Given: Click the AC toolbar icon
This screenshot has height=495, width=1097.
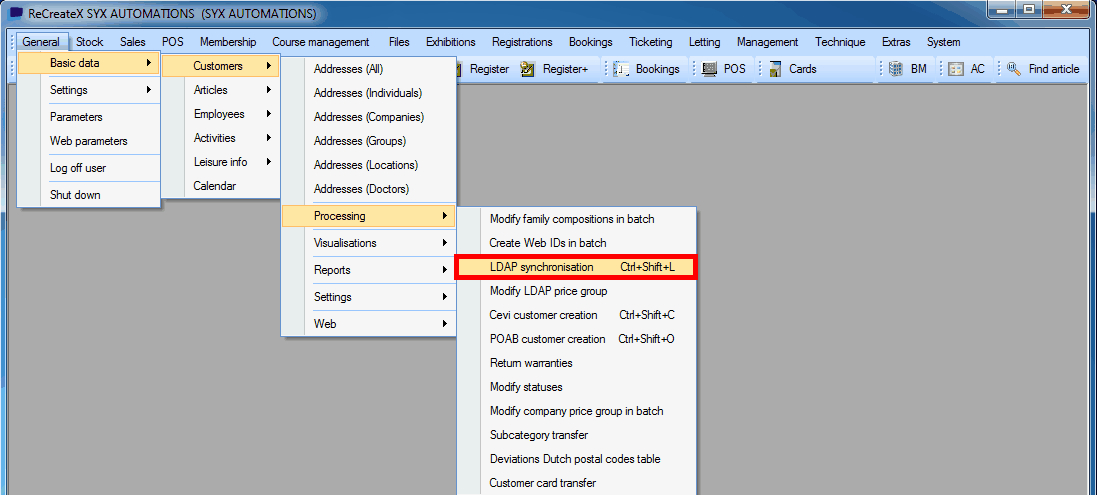Looking at the screenshot, I should 956,69.
